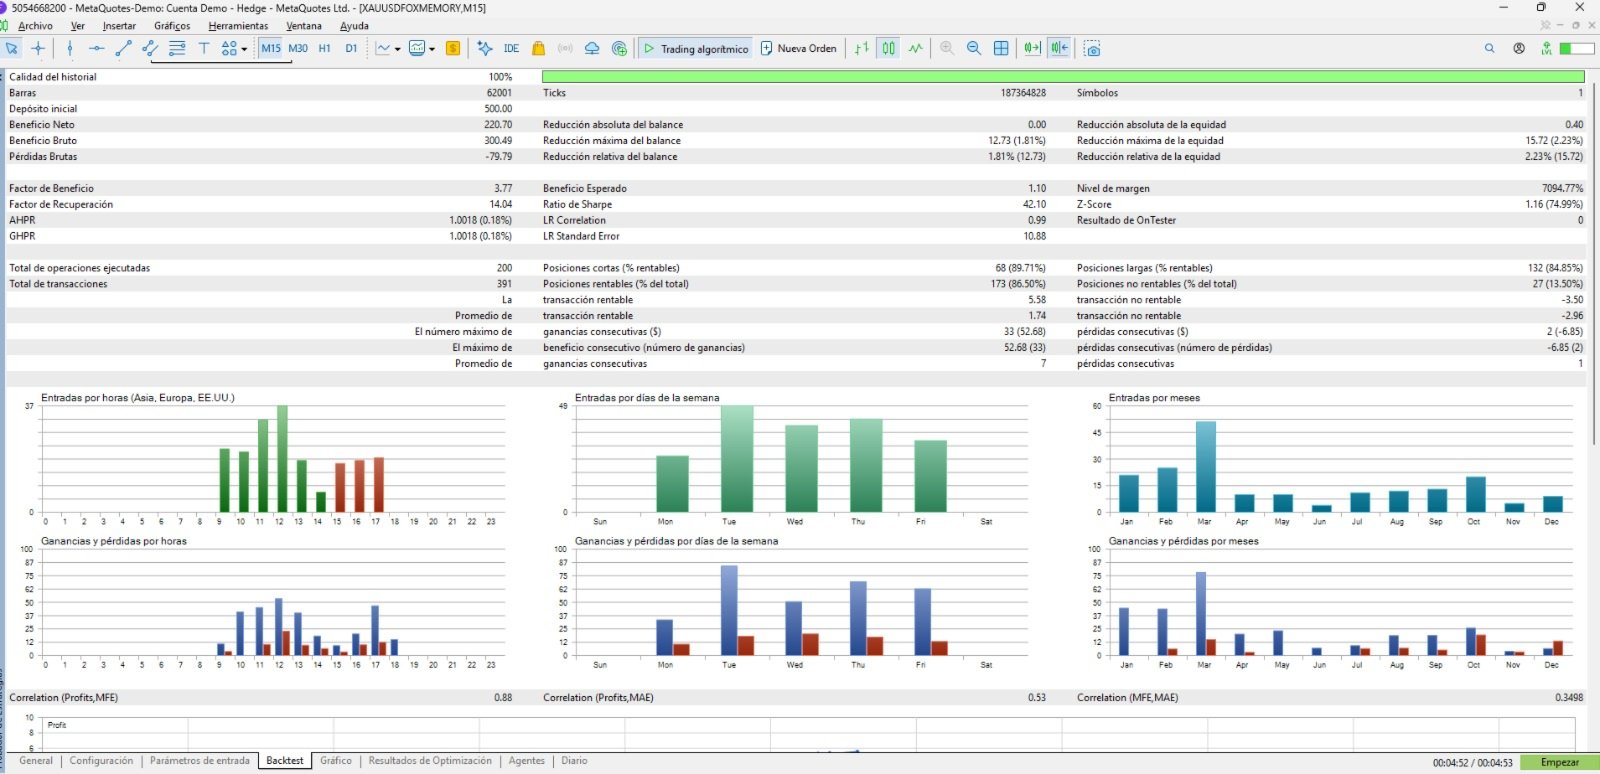The image size is (1600, 774).
Task: Switch to the H1 timeframe
Action: (325, 48)
